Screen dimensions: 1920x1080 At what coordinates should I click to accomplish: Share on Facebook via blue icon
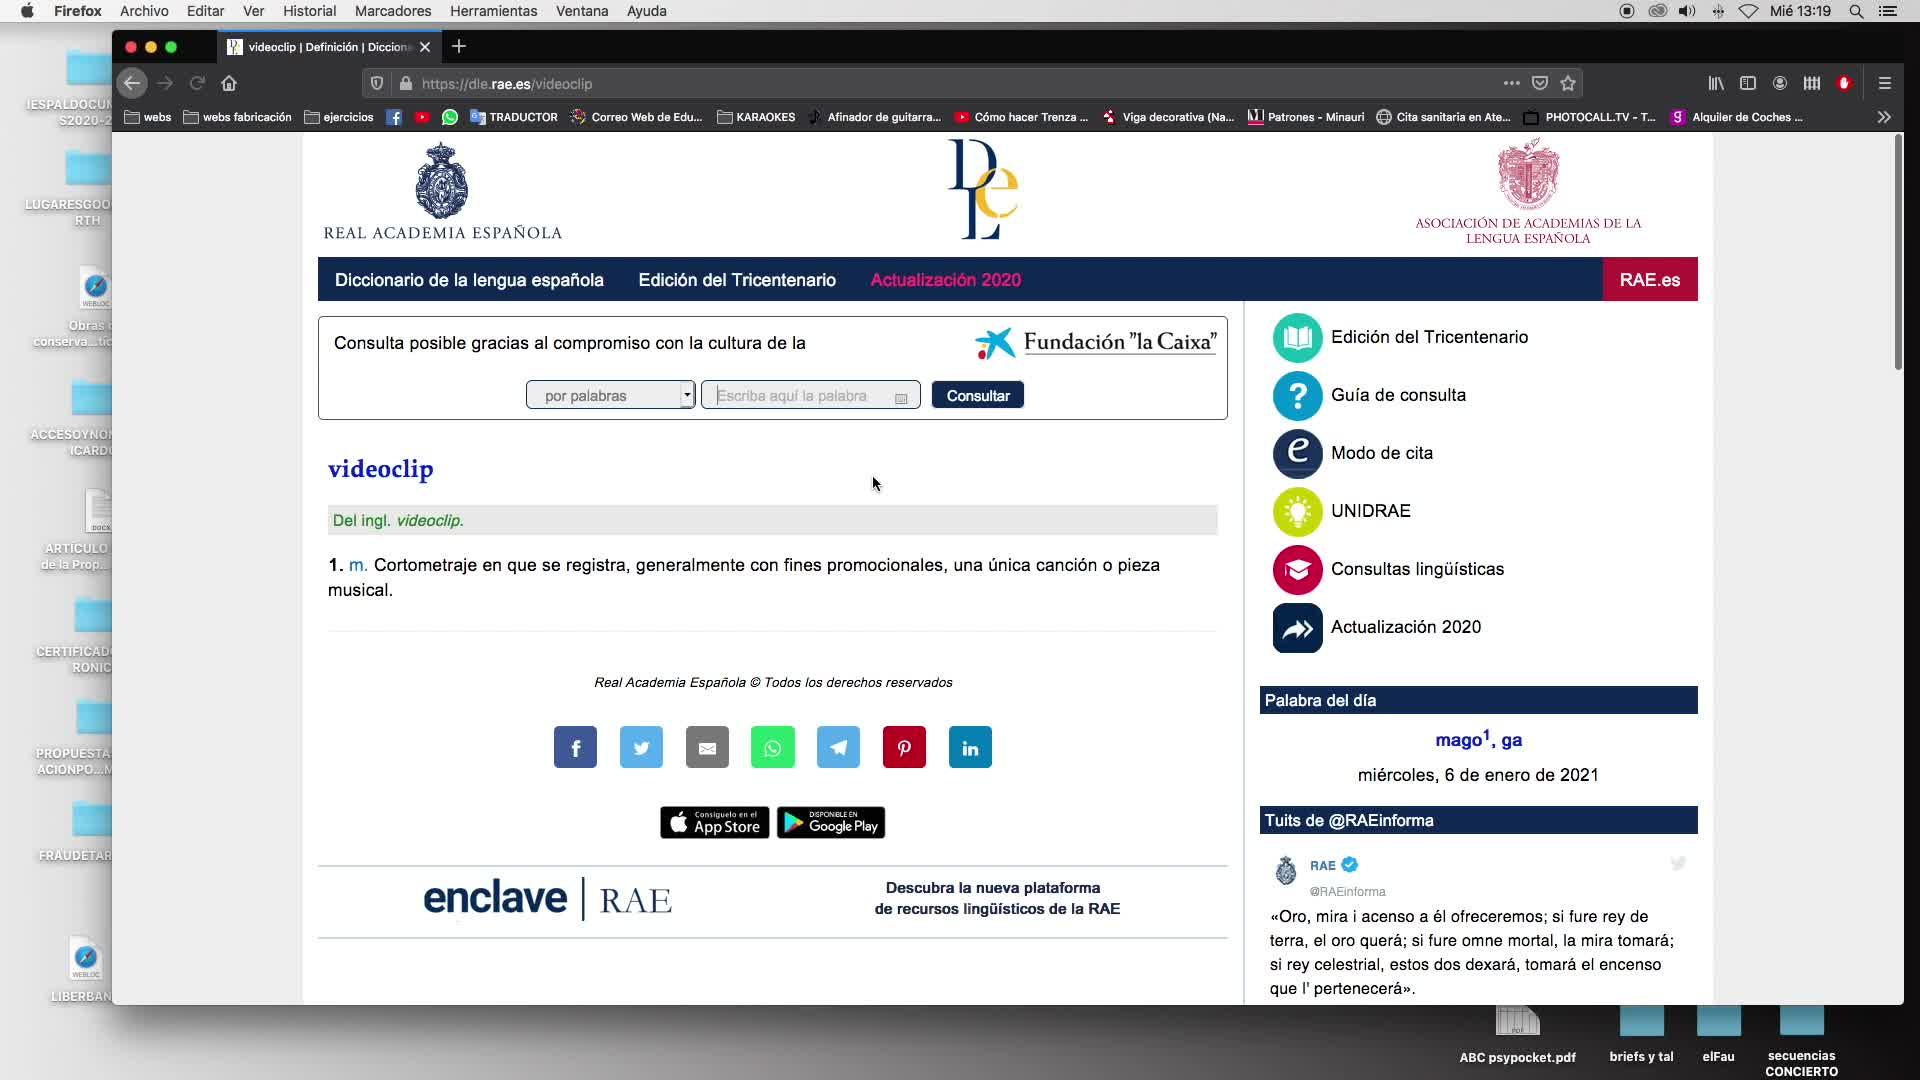pos(575,747)
